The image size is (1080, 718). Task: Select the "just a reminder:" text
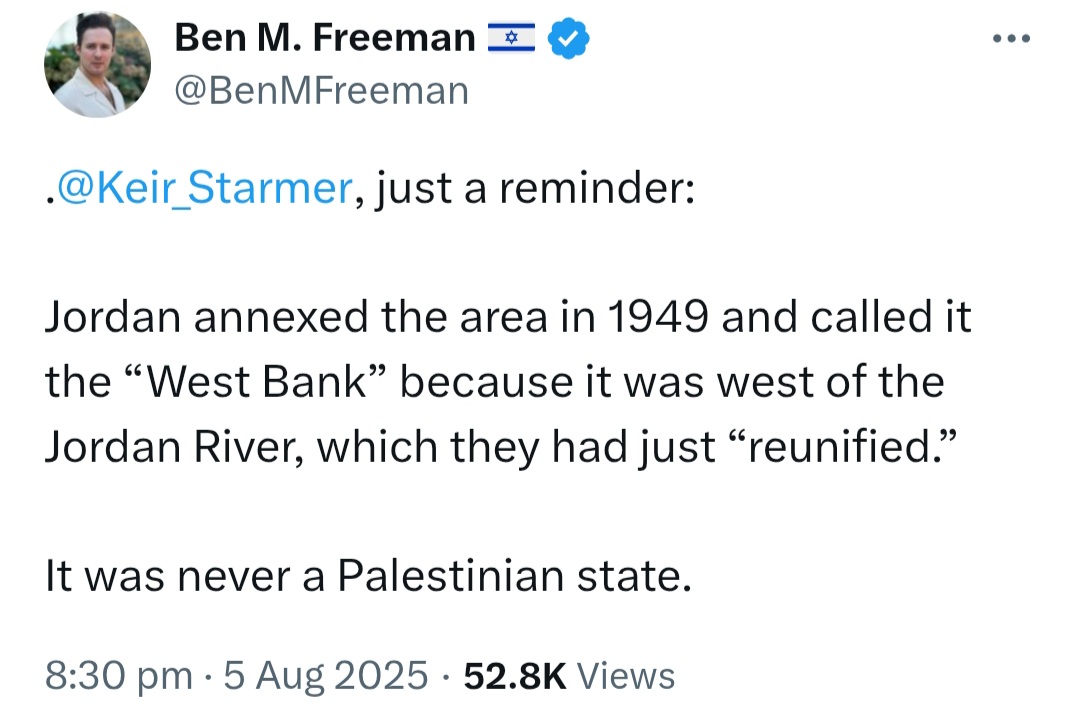coord(535,187)
